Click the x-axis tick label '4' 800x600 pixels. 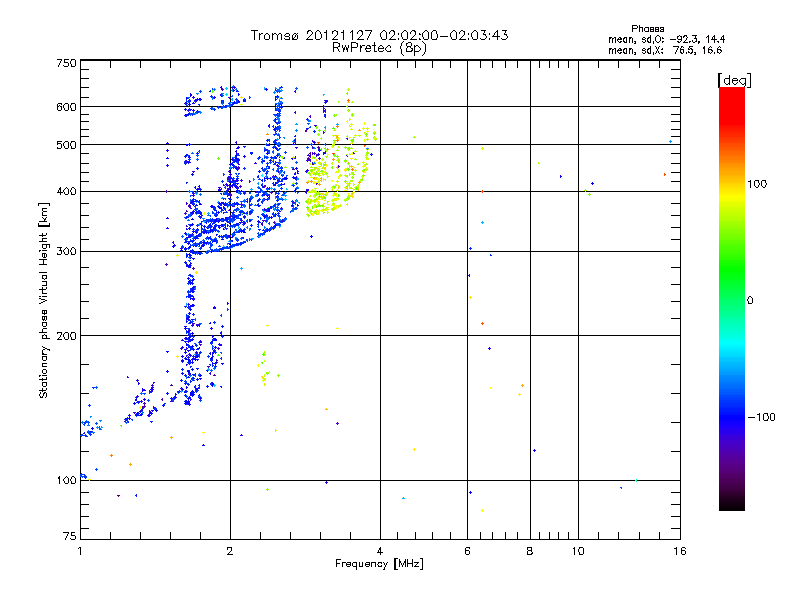(x=380, y=551)
